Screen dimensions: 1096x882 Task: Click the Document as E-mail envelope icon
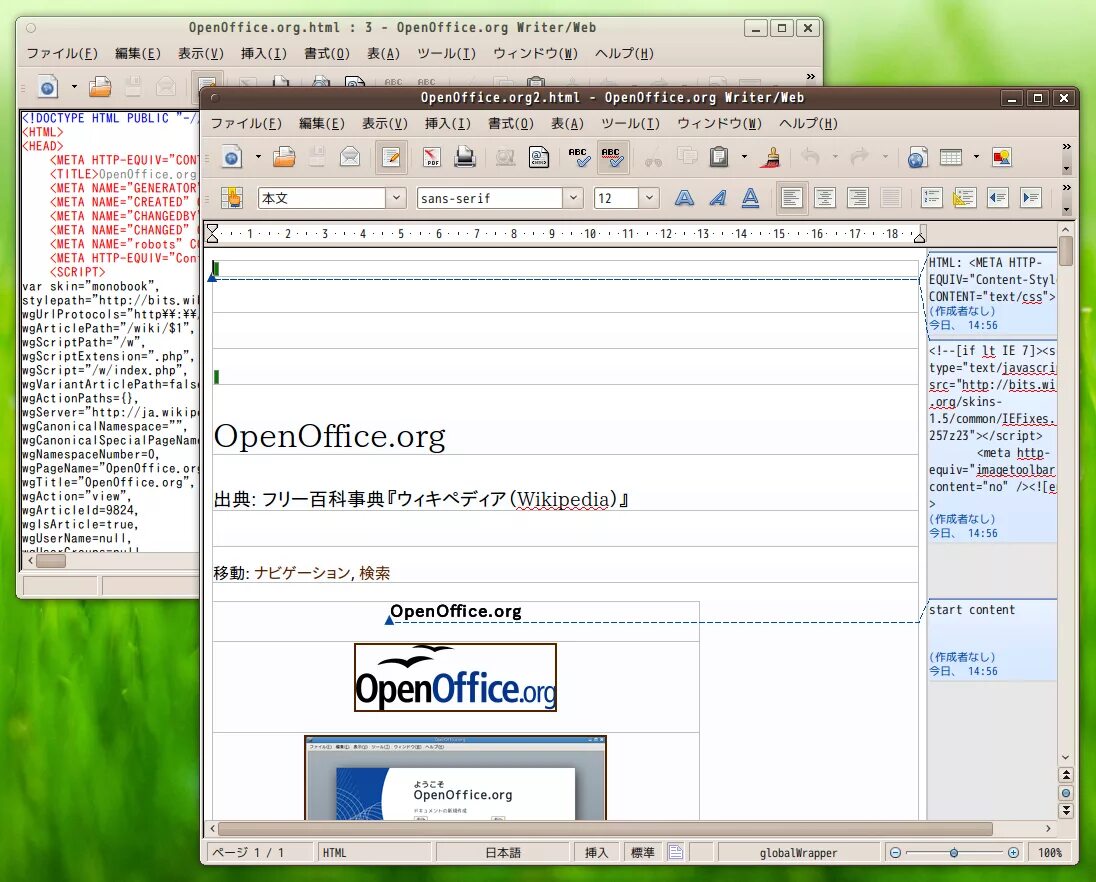pyautogui.click(x=350, y=157)
